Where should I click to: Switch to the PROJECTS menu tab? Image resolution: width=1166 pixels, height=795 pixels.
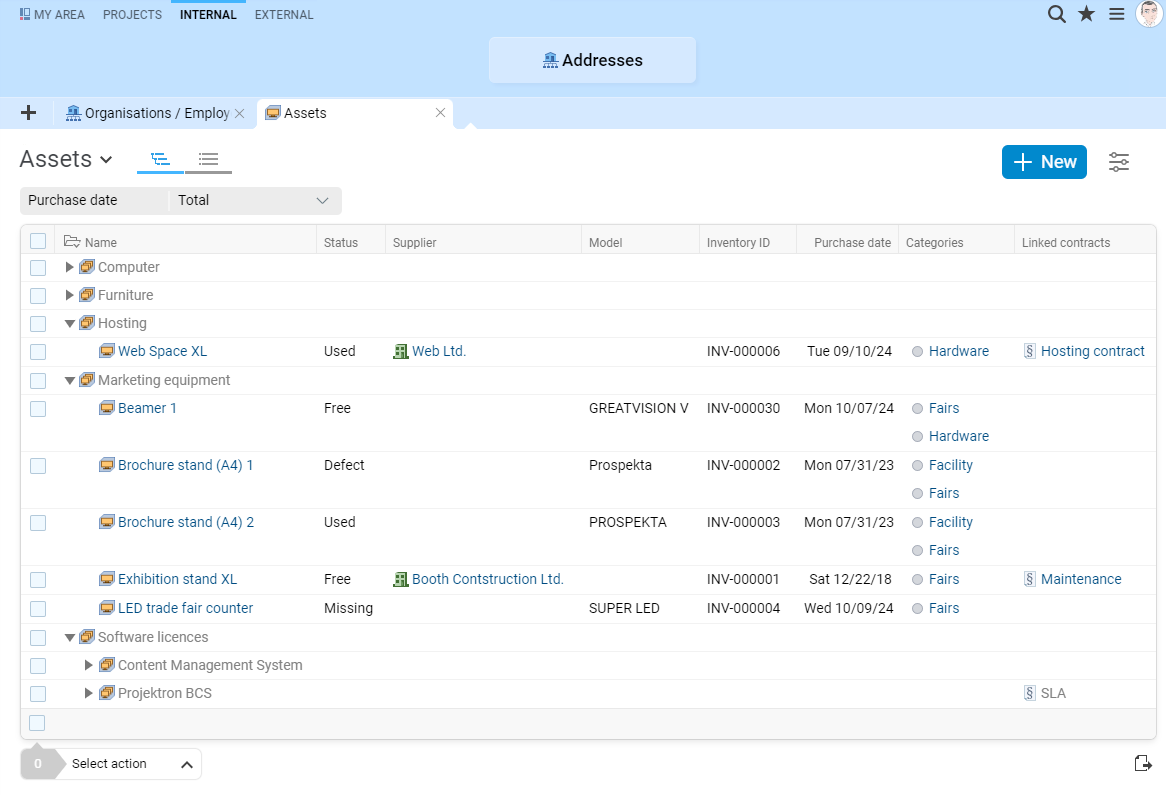point(132,15)
